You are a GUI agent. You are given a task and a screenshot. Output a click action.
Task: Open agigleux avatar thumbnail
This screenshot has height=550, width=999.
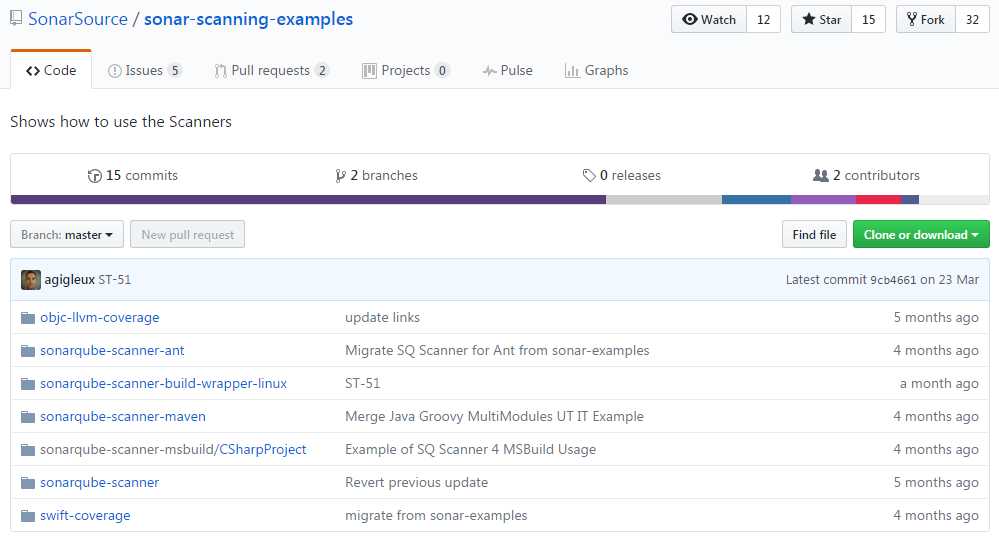(x=31, y=280)
